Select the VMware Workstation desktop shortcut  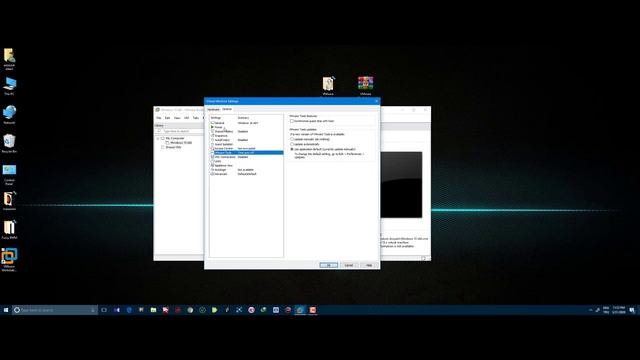pos(9,260)
